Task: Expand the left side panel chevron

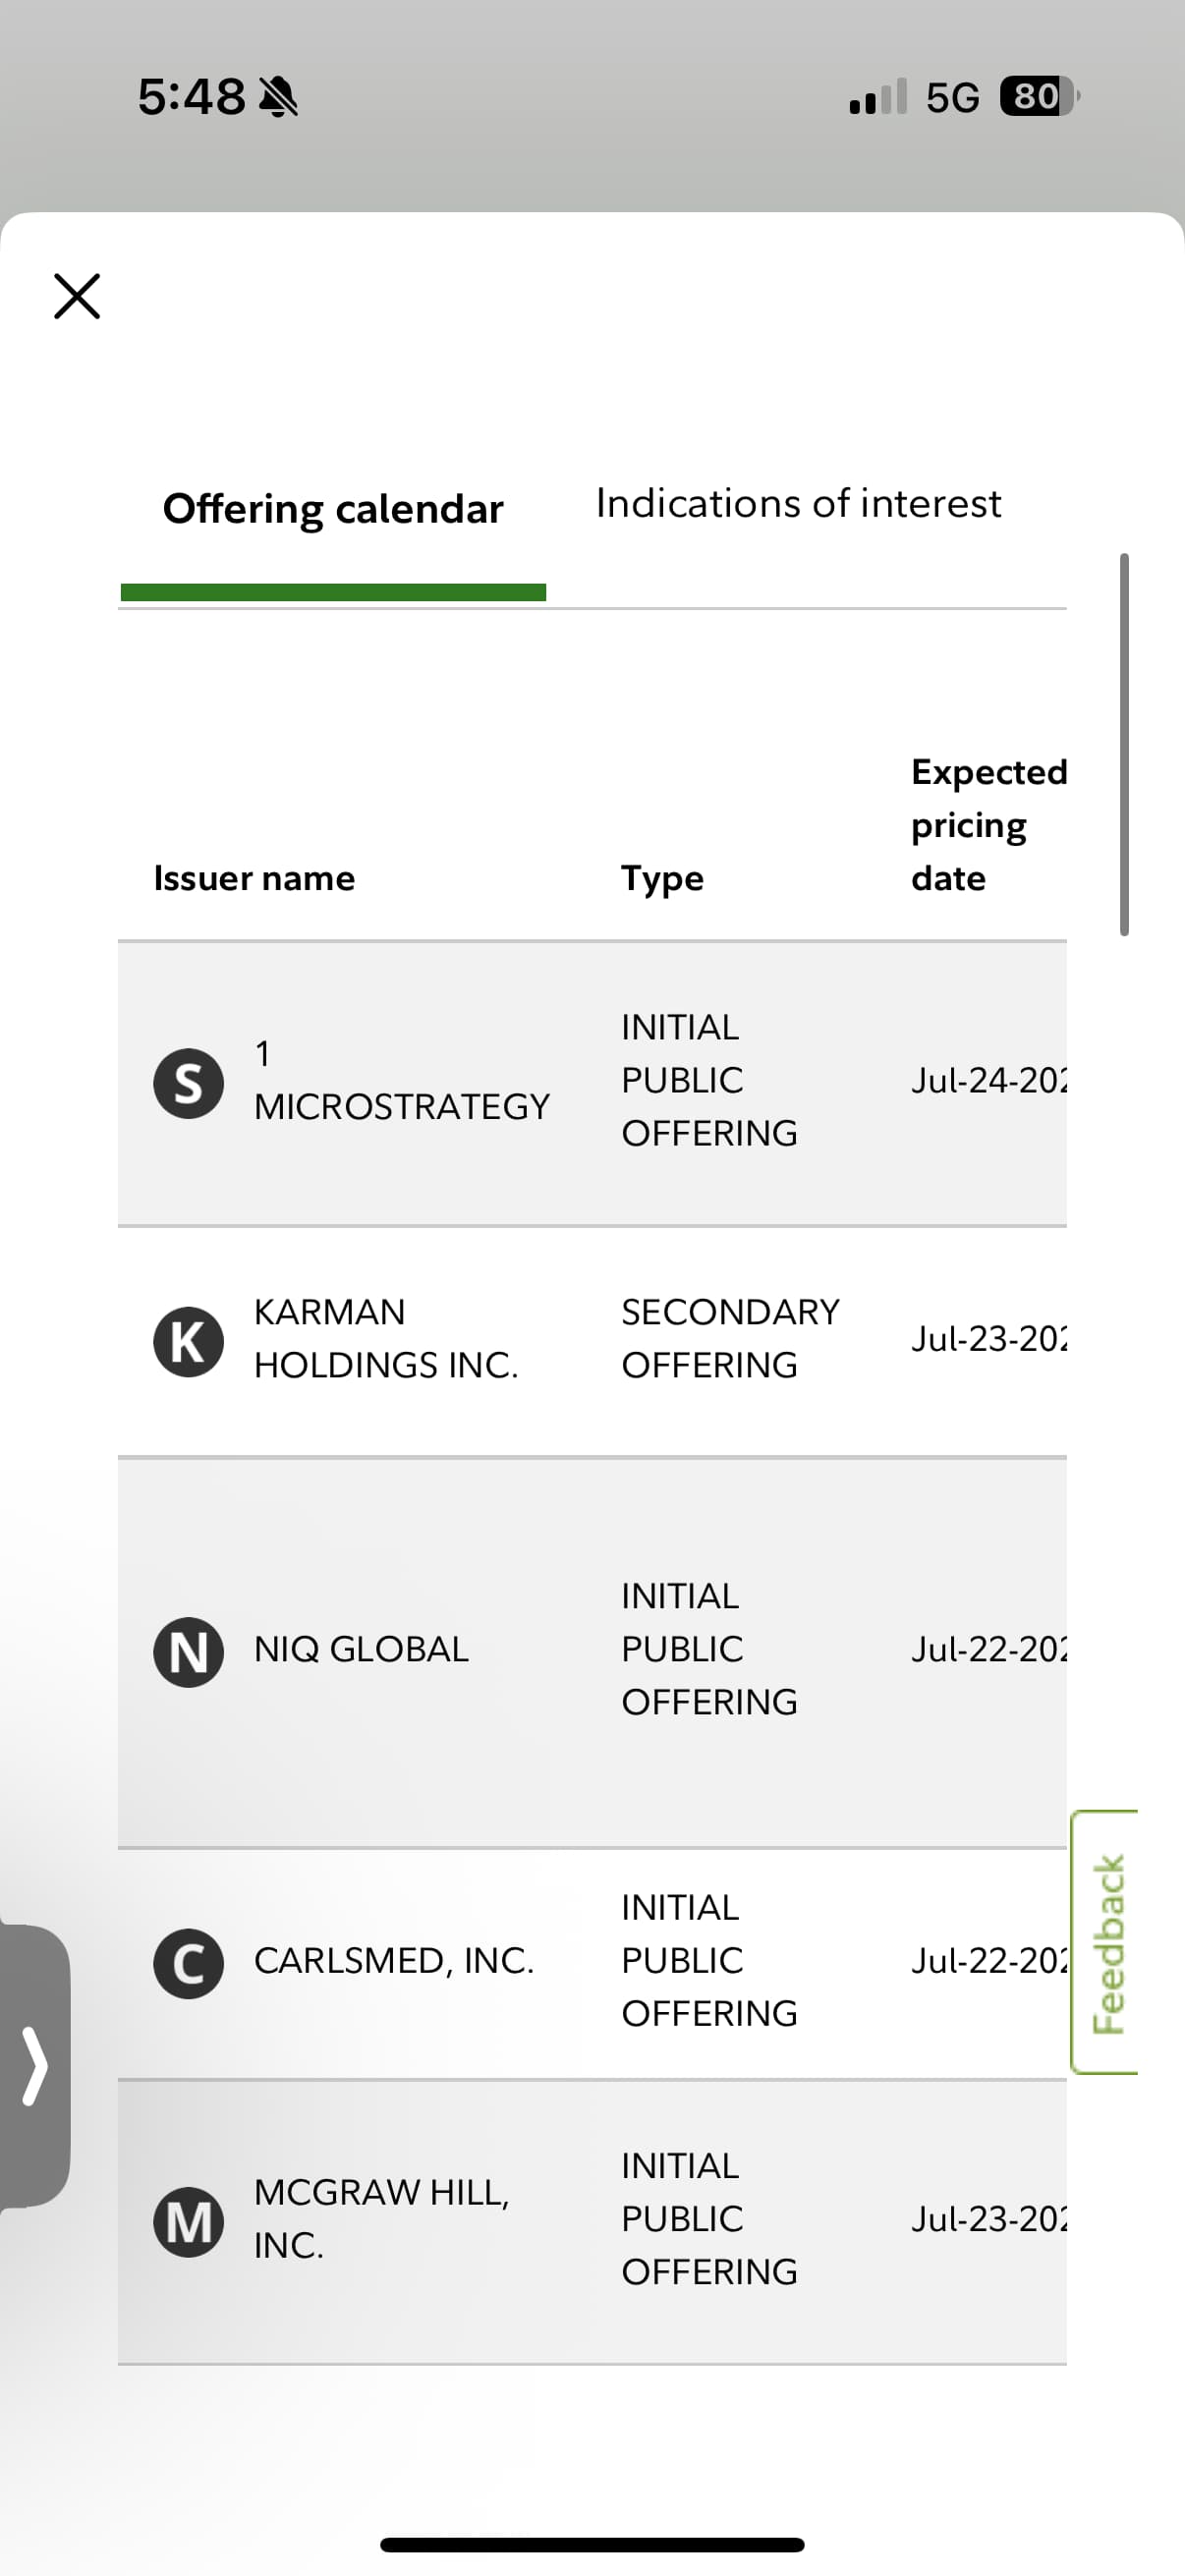Action: pos(35,2065)
